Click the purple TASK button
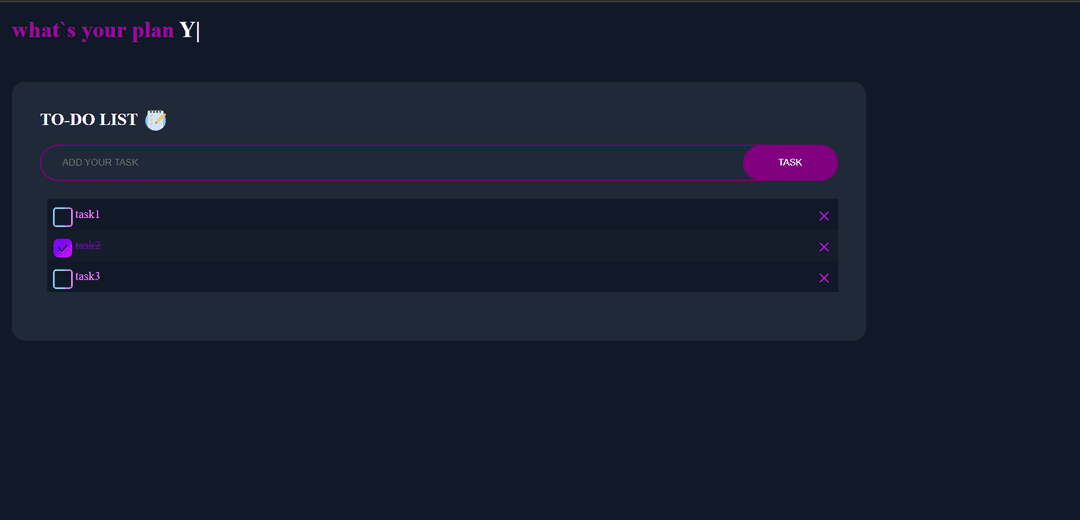This screenshot has width=1080, height=520. [x=790, y=163]
